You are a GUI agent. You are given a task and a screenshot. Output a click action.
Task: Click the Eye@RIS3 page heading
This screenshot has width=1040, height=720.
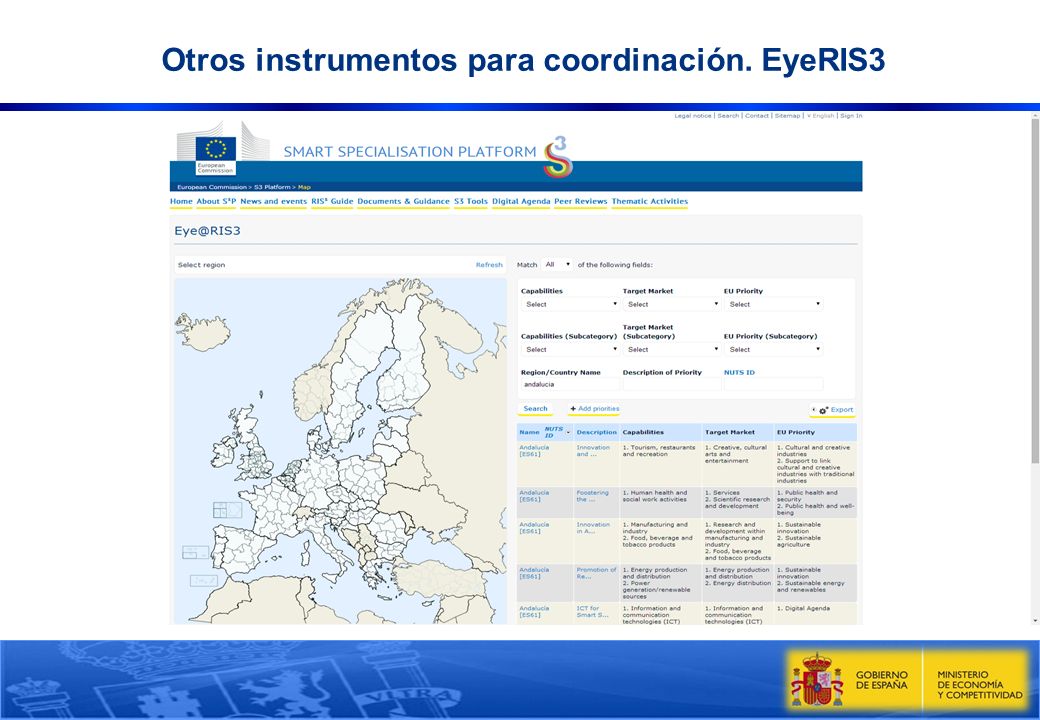(x=207, y=231)
